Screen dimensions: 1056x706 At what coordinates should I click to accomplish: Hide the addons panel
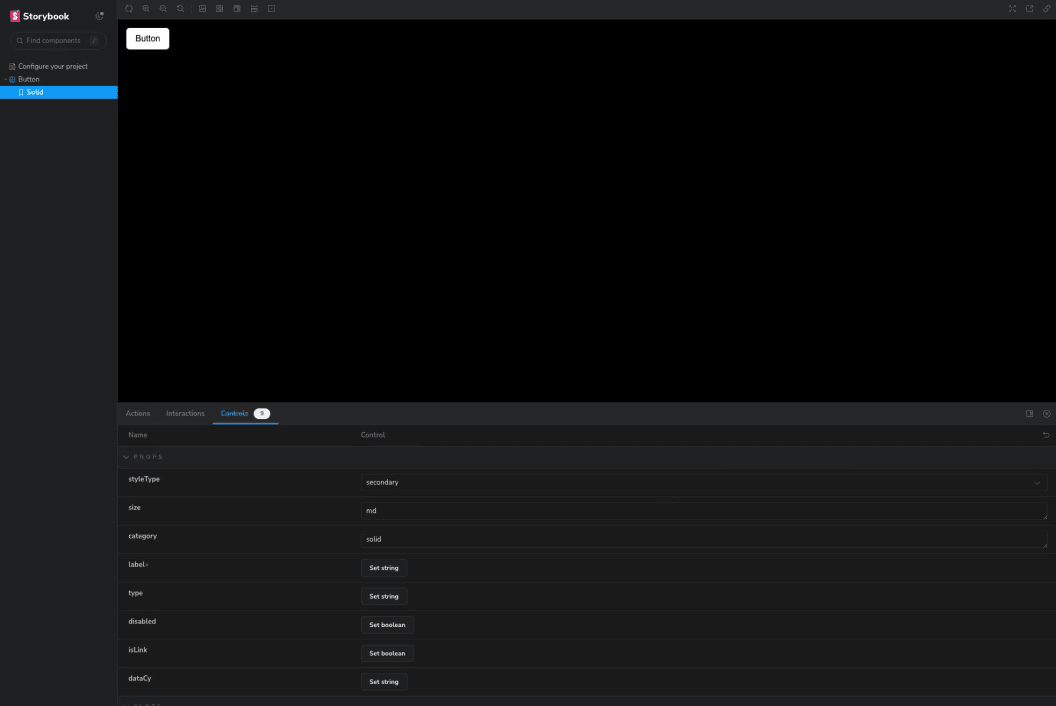pos(1047,414)
